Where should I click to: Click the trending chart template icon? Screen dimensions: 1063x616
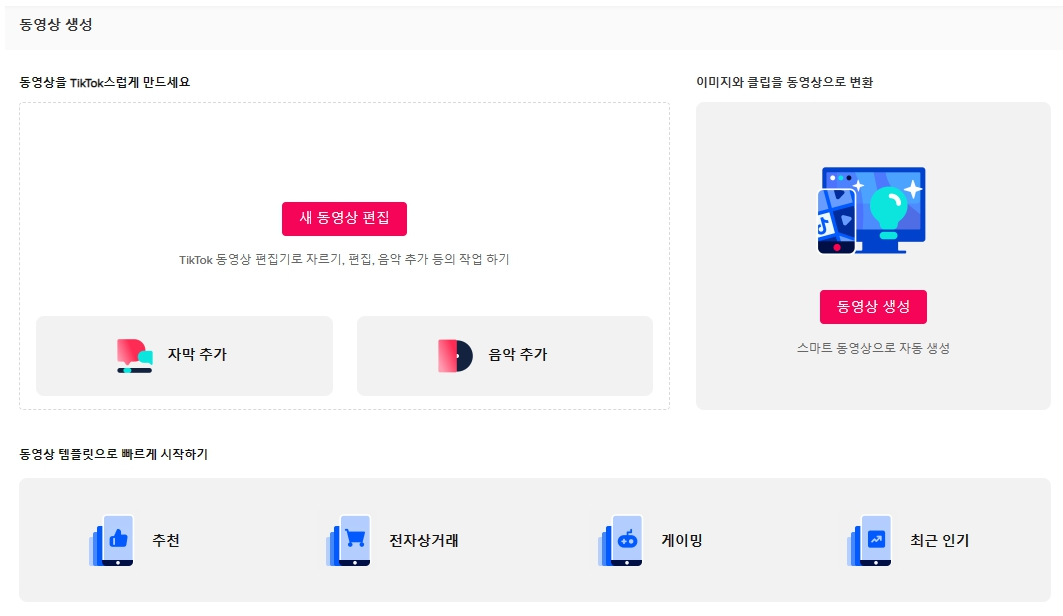pyautogui.click(x=869, y=540)
